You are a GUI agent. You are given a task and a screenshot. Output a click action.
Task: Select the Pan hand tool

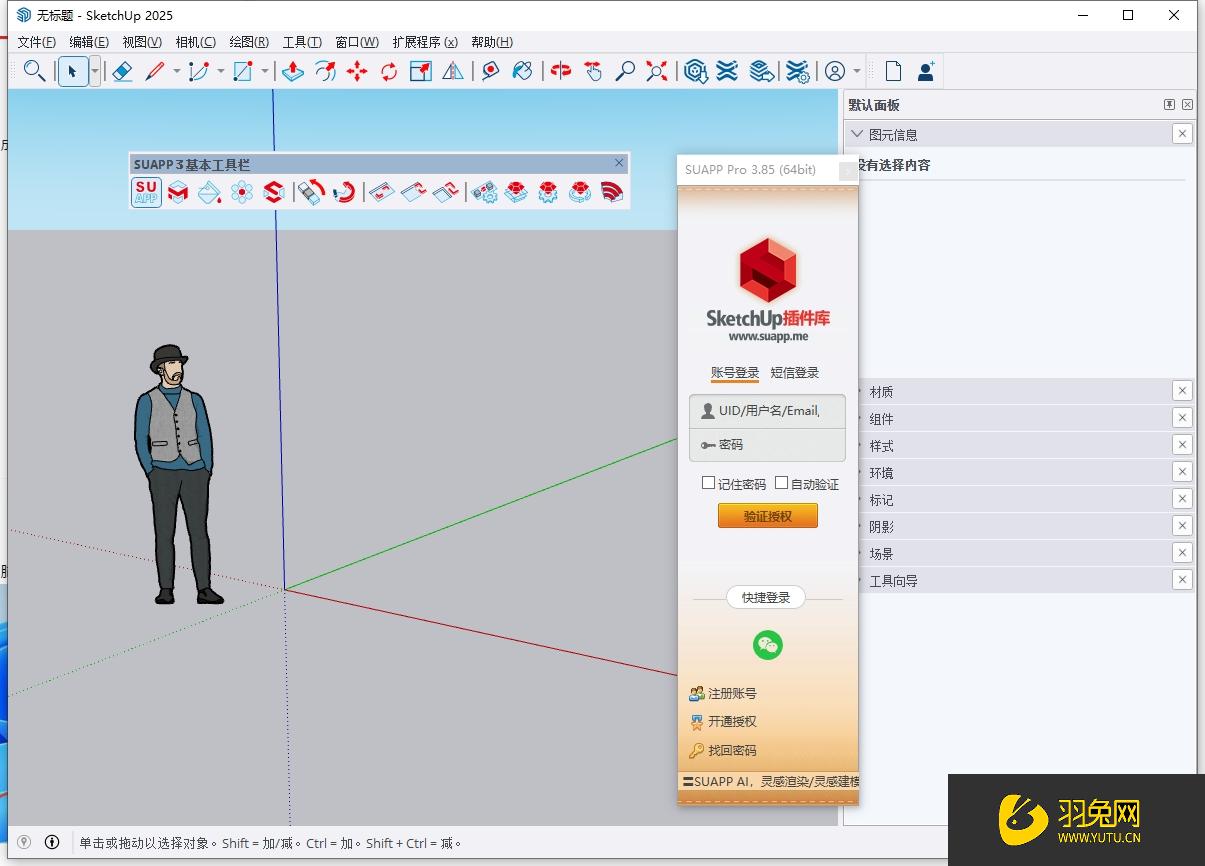click(593, 71)
